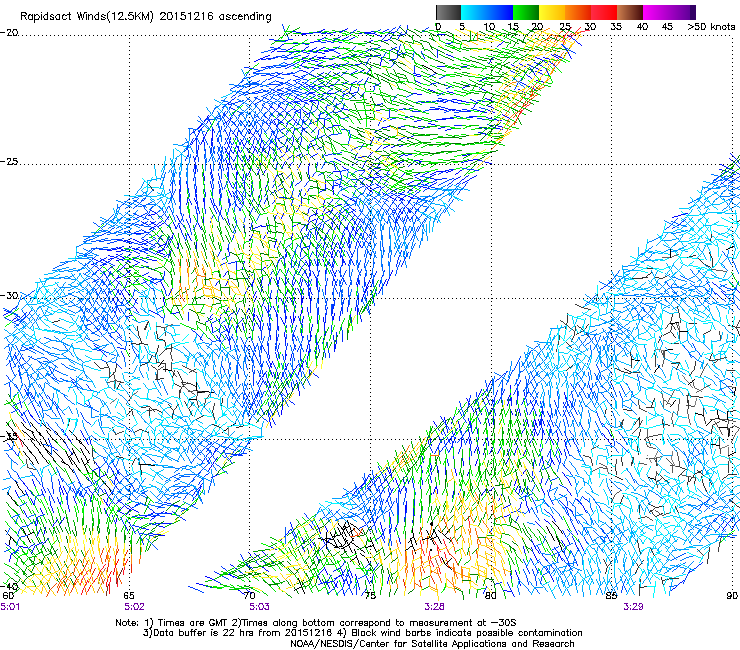Click the 'Note: 1) Times are GMT' line

[316, 623]
